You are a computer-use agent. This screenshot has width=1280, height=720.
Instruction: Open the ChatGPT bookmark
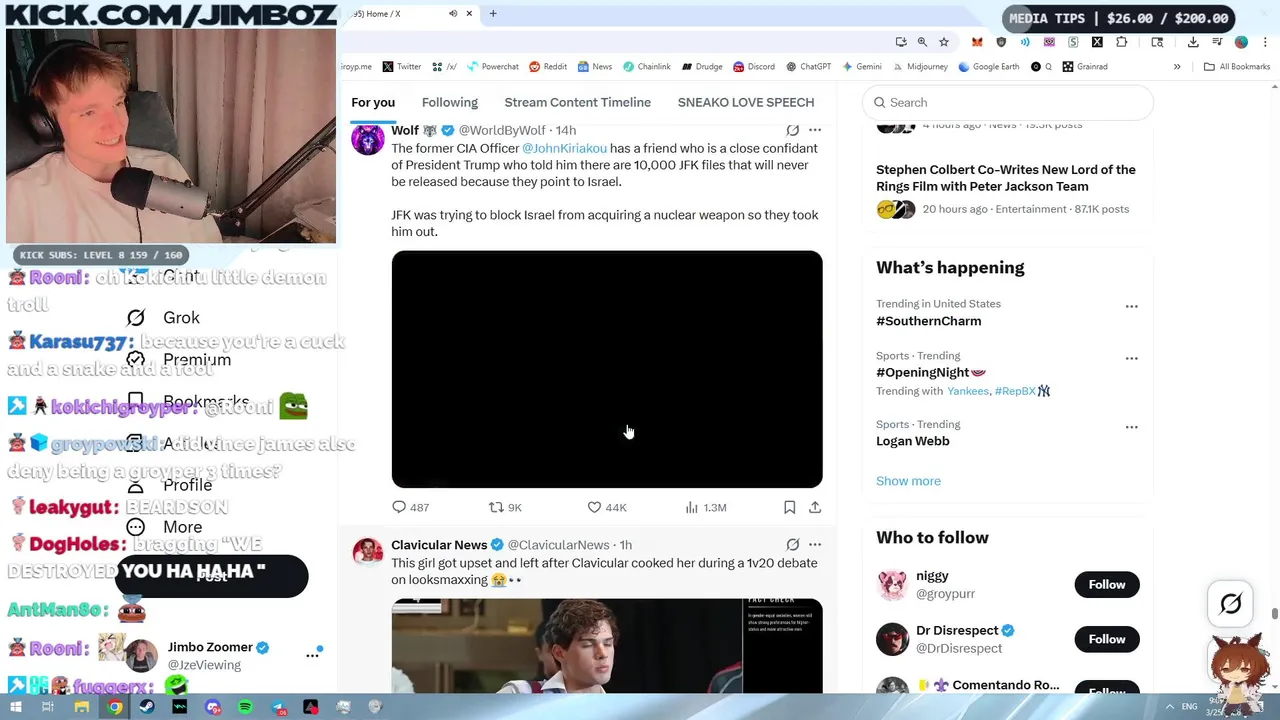[809, 67]
